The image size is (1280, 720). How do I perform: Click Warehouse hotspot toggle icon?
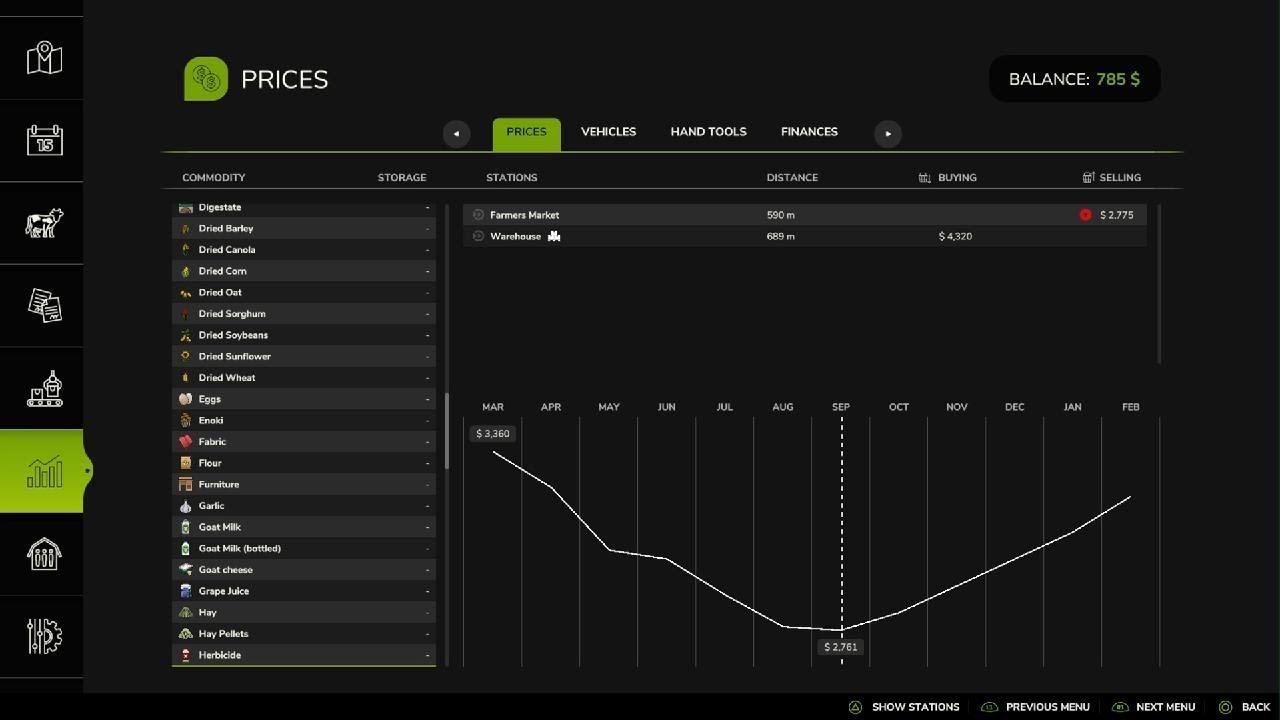[478, 236]
